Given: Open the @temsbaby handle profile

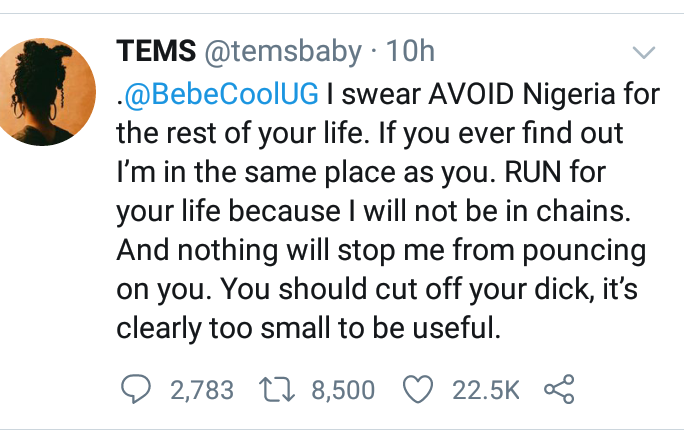Looking at the screenshot, I should pyautogui.click(x=283, y=51).
